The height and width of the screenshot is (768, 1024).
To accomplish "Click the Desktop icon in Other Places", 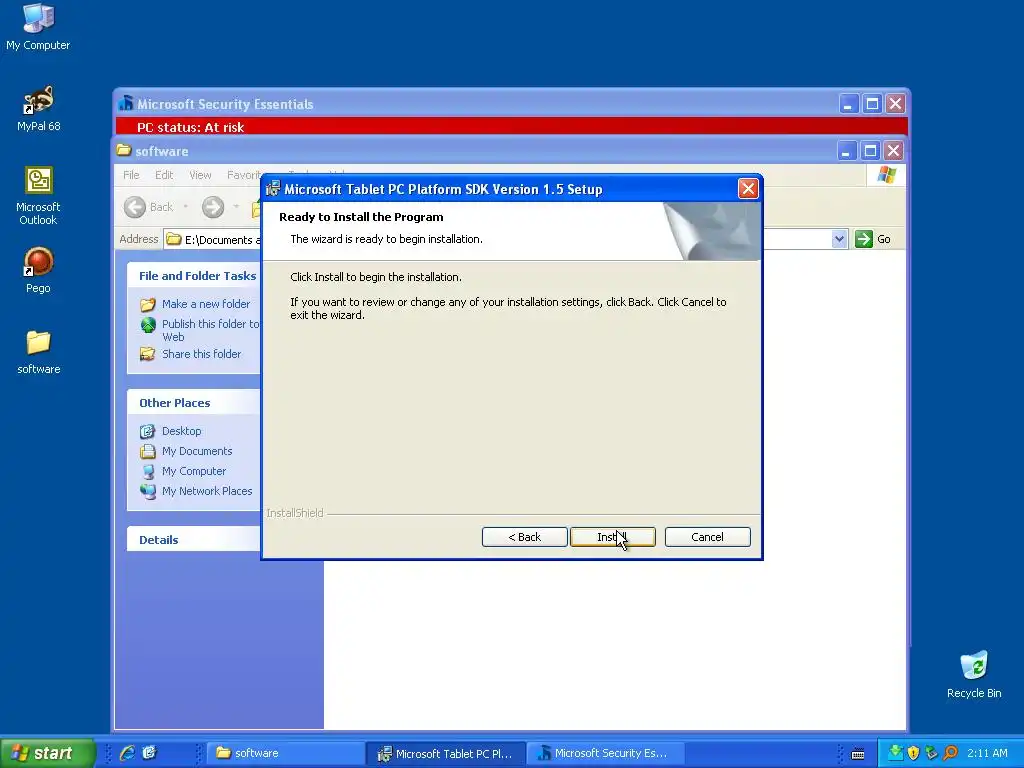I will (148, 431).
